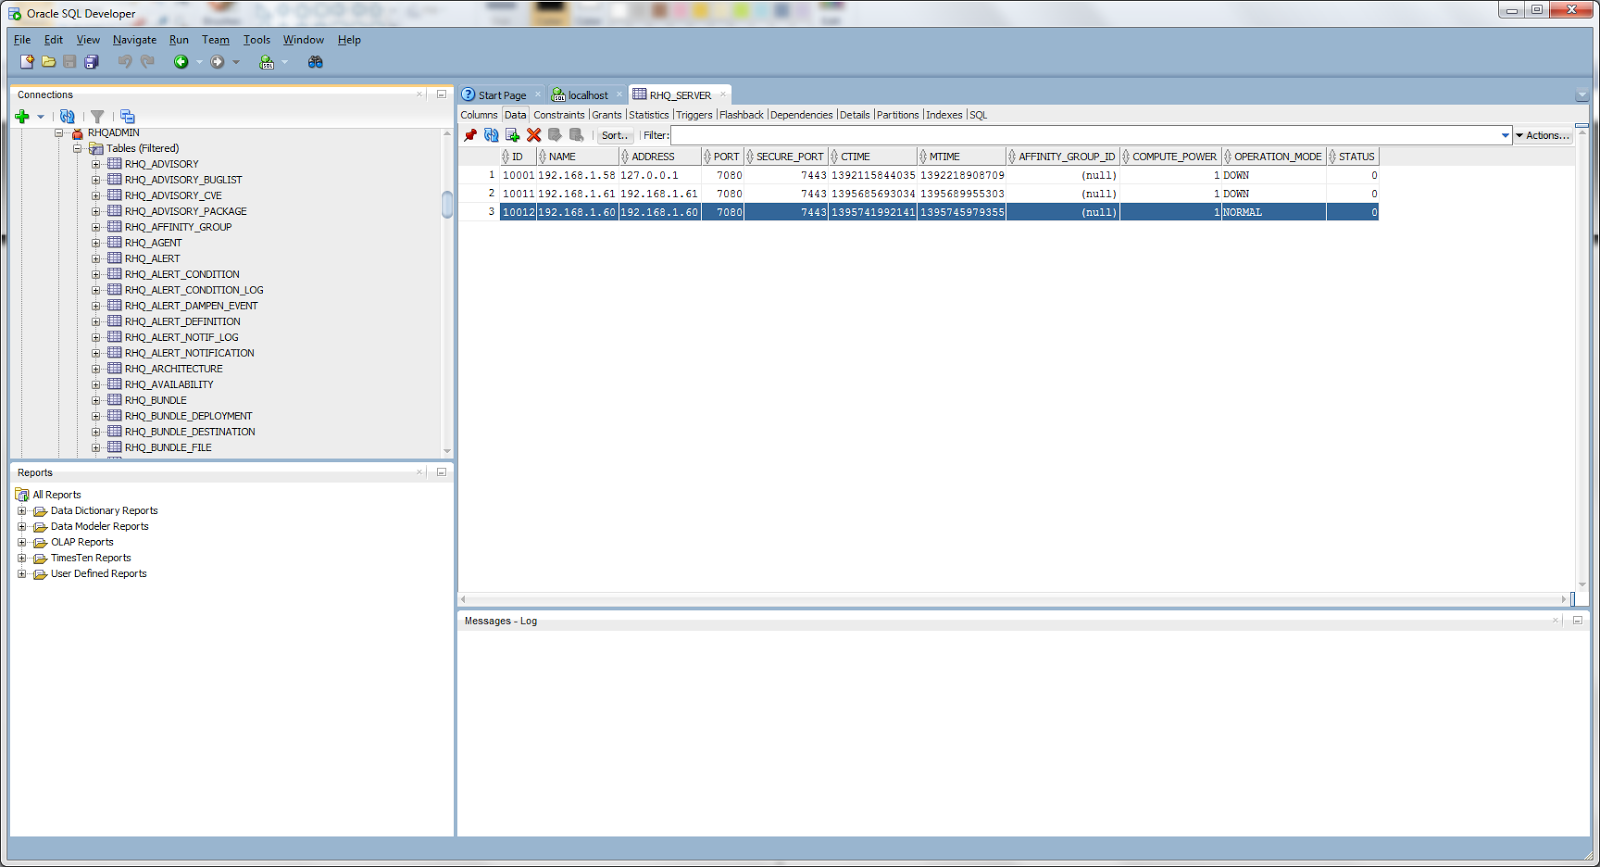Screen dimensions: 1600x867
Task: Sort by the OPERATION_MODE column header
Action: click(x=1273, y=156)
